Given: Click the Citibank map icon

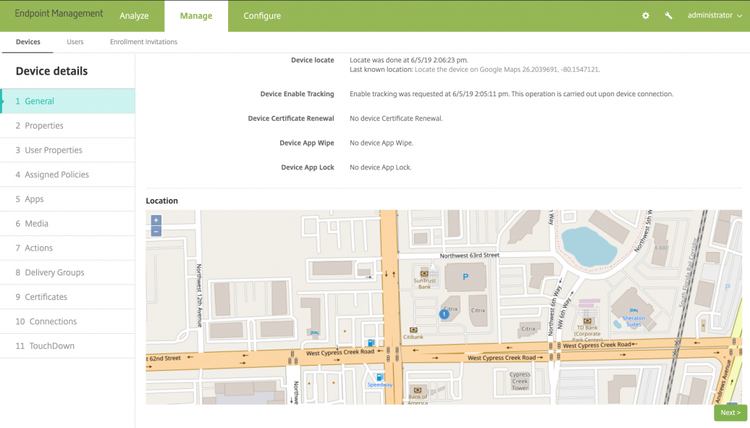Looking at the screenshot, I should tap(414, 330).
